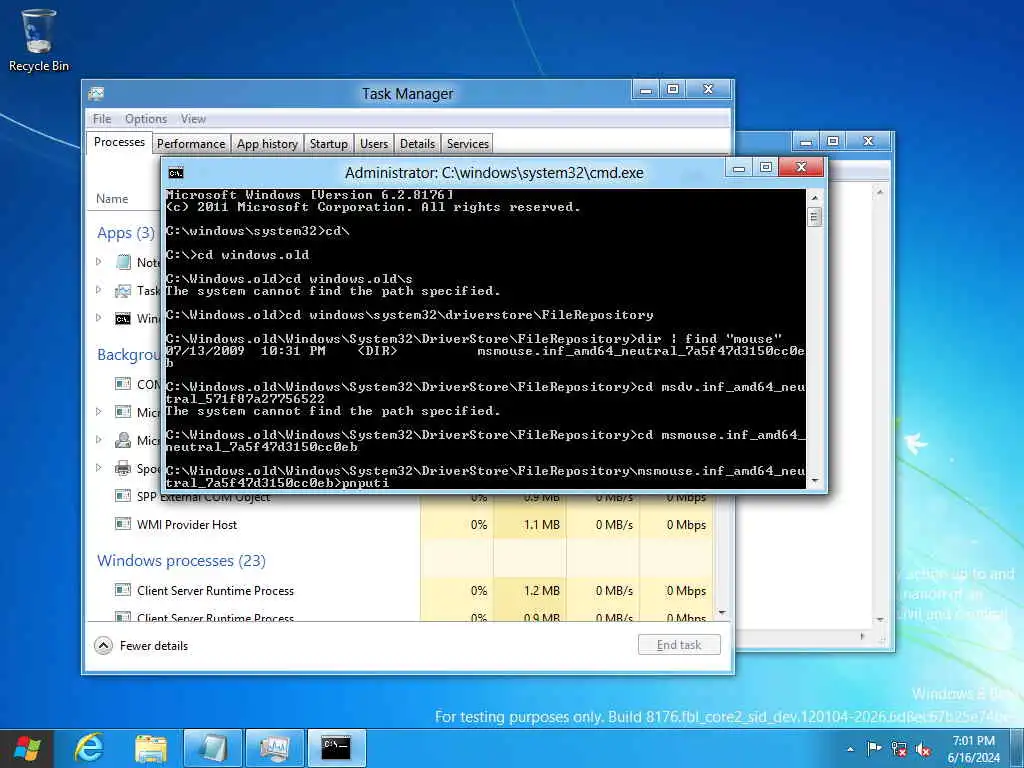Viewport: 1024px width, 768px height.
Task: Open the View menu in Task Manager
Action: pyautogui.click(x=193, y=119)
